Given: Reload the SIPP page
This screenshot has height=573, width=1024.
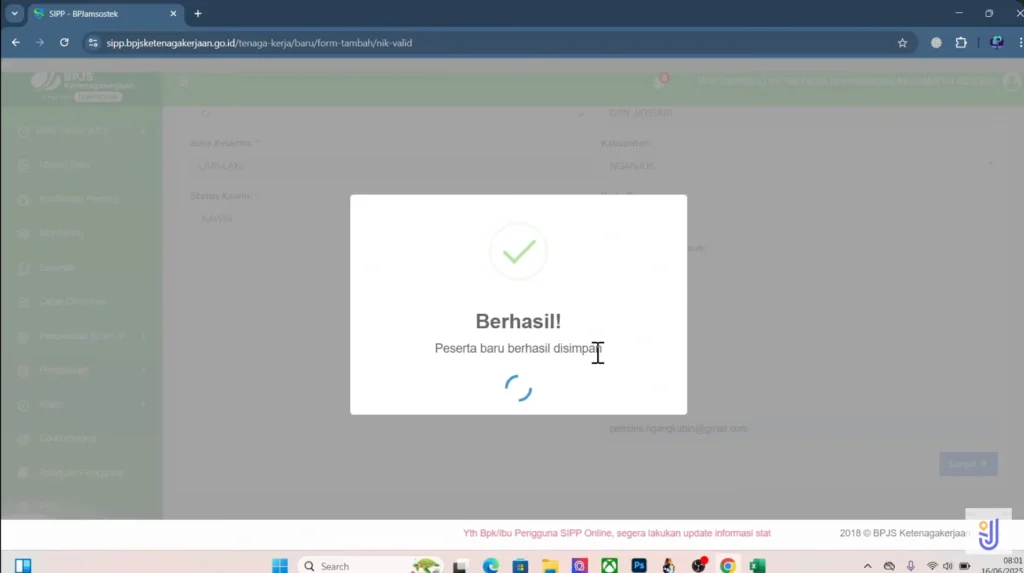Looking at the screenshot, I should [64, 42].
